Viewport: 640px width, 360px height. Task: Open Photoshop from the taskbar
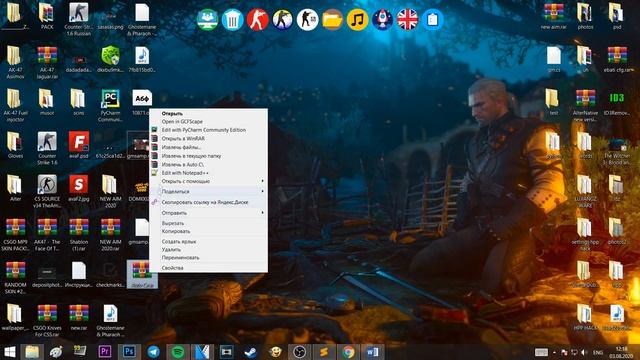[129, 352]
